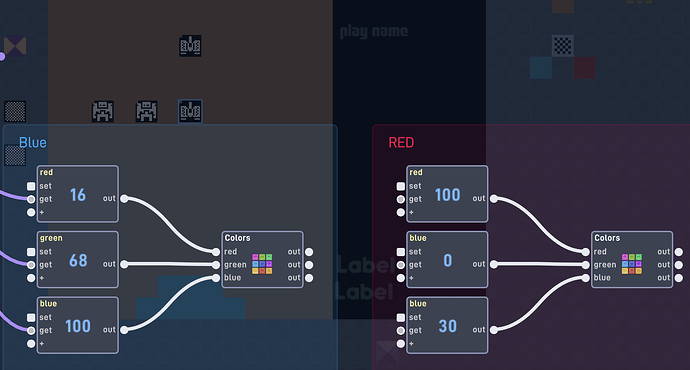
Task: Click the set port of RED group's red node
Action: pyautogui.click(x=400, y=186)
